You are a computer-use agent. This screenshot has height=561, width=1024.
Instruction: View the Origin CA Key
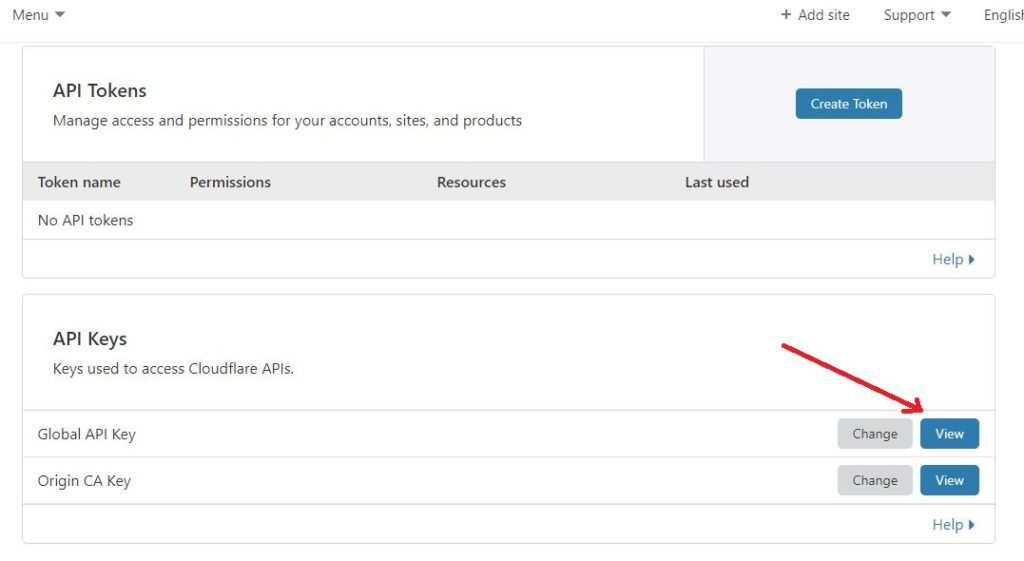pyautogui.click(x=949, y=480)
